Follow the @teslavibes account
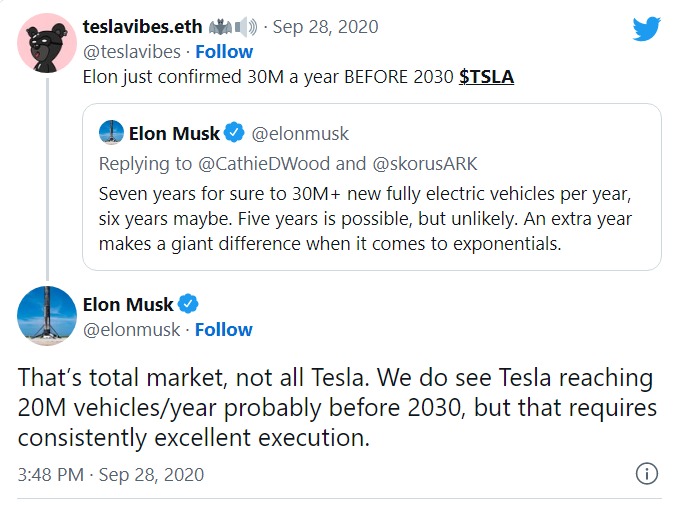The image size is (675, 508). (x=224, y=52)
